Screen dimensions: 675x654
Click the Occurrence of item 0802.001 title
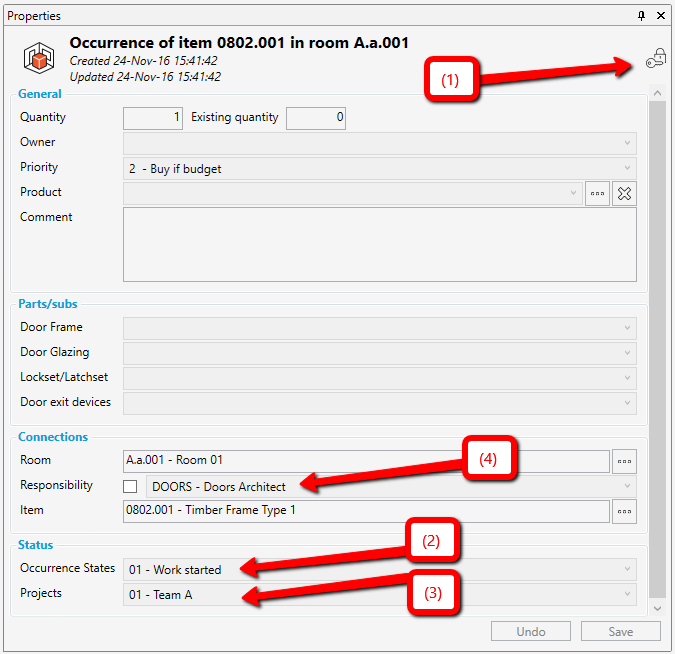(239, 43)
